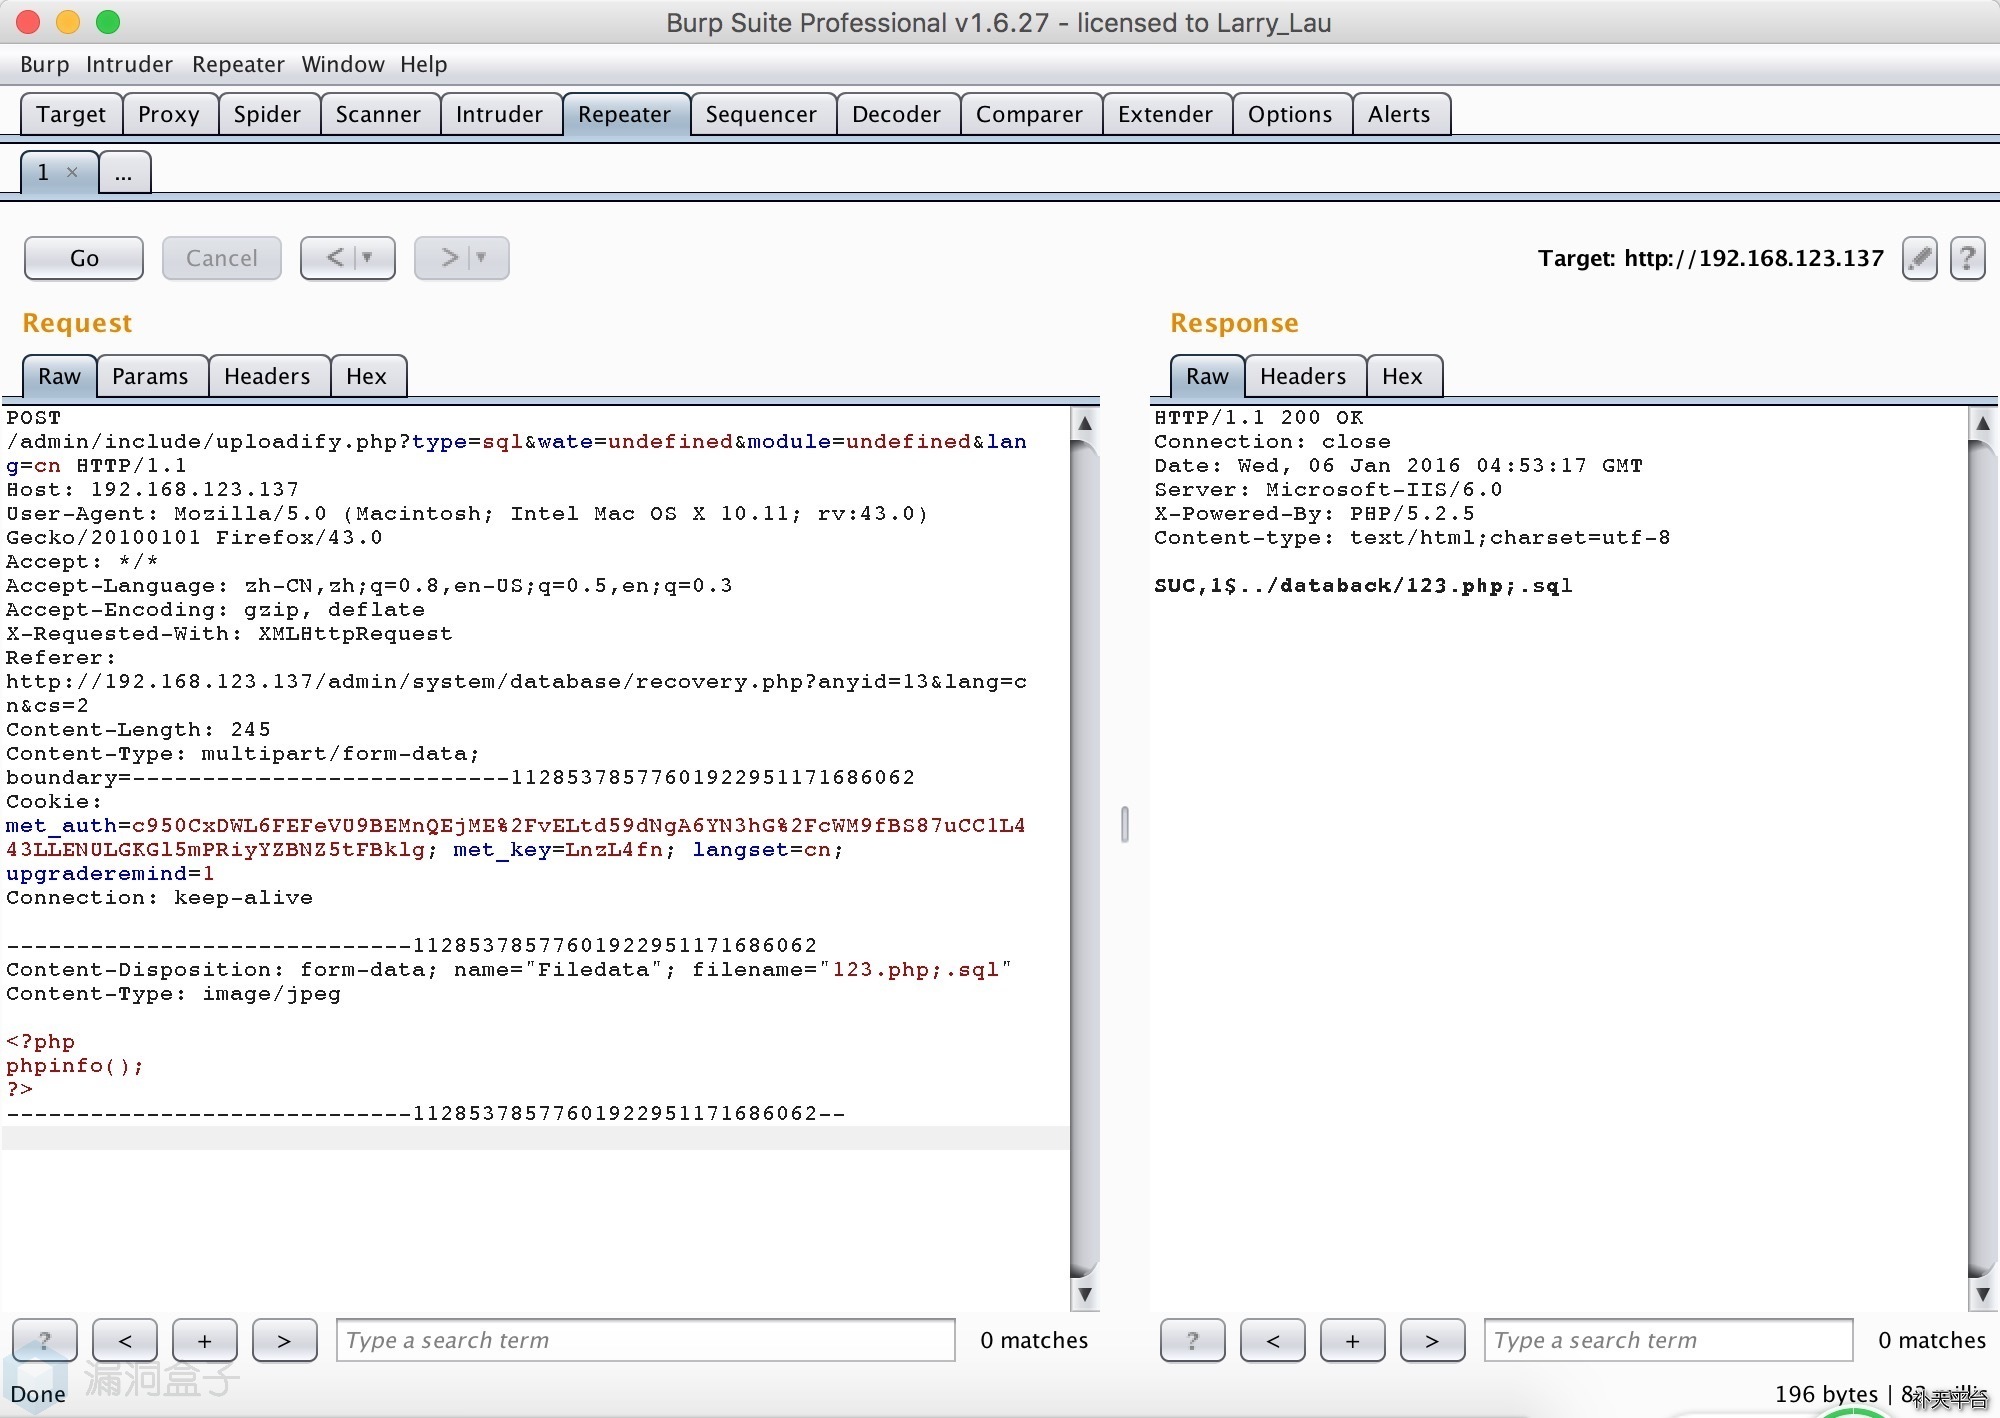Click the plus button in request search
Viewport: 2000px width, 1418px height.
pos(205,1341)
